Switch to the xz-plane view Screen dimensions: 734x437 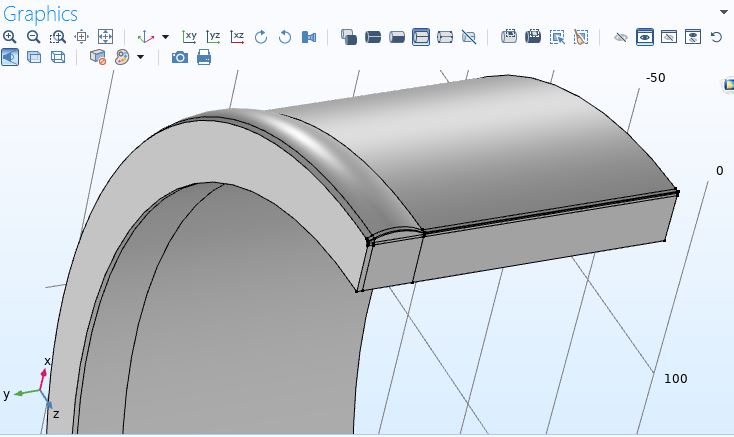[237, 37]
